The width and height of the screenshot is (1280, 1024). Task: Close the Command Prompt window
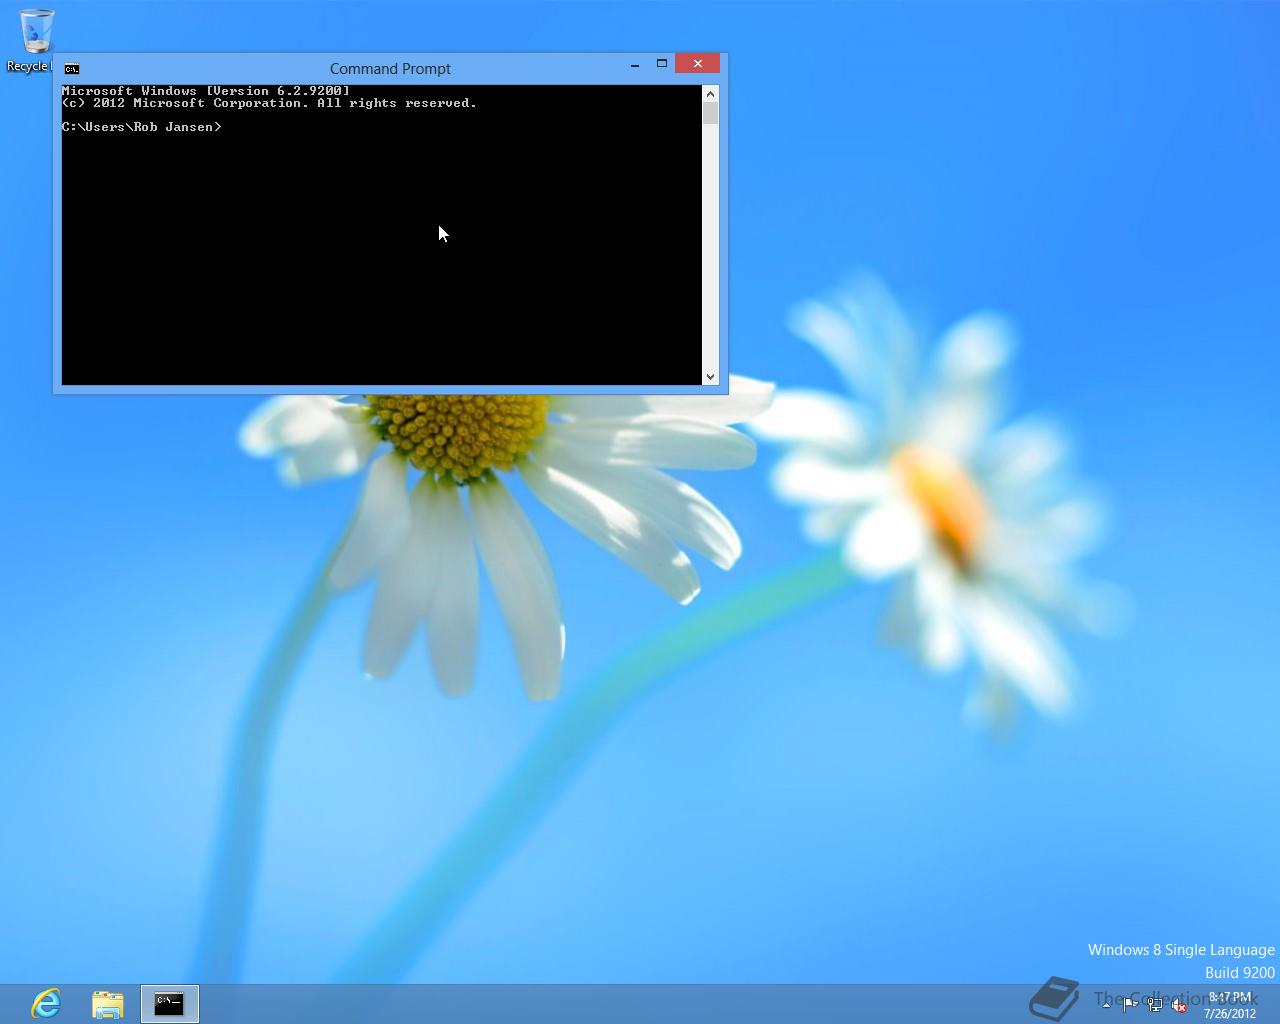(697, 64)
